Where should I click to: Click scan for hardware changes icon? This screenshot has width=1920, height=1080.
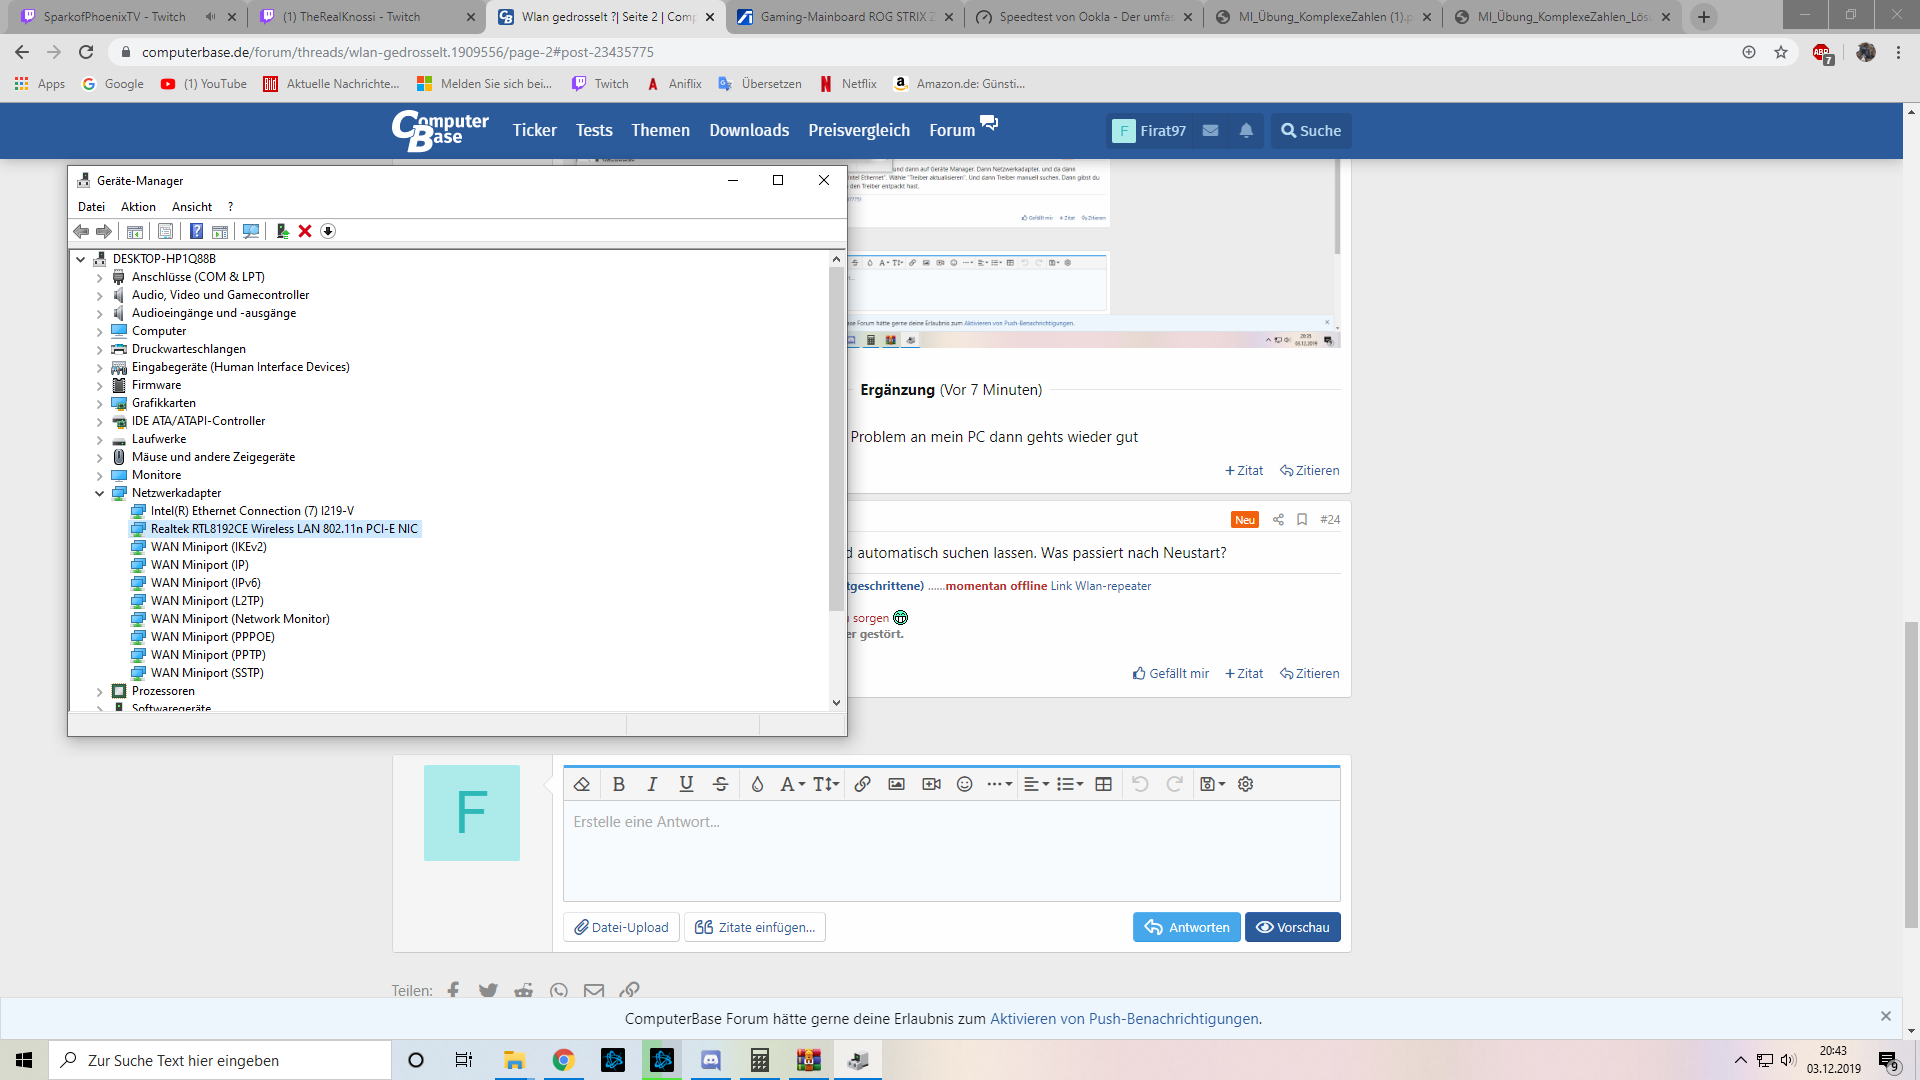click(x=251, y=231)
